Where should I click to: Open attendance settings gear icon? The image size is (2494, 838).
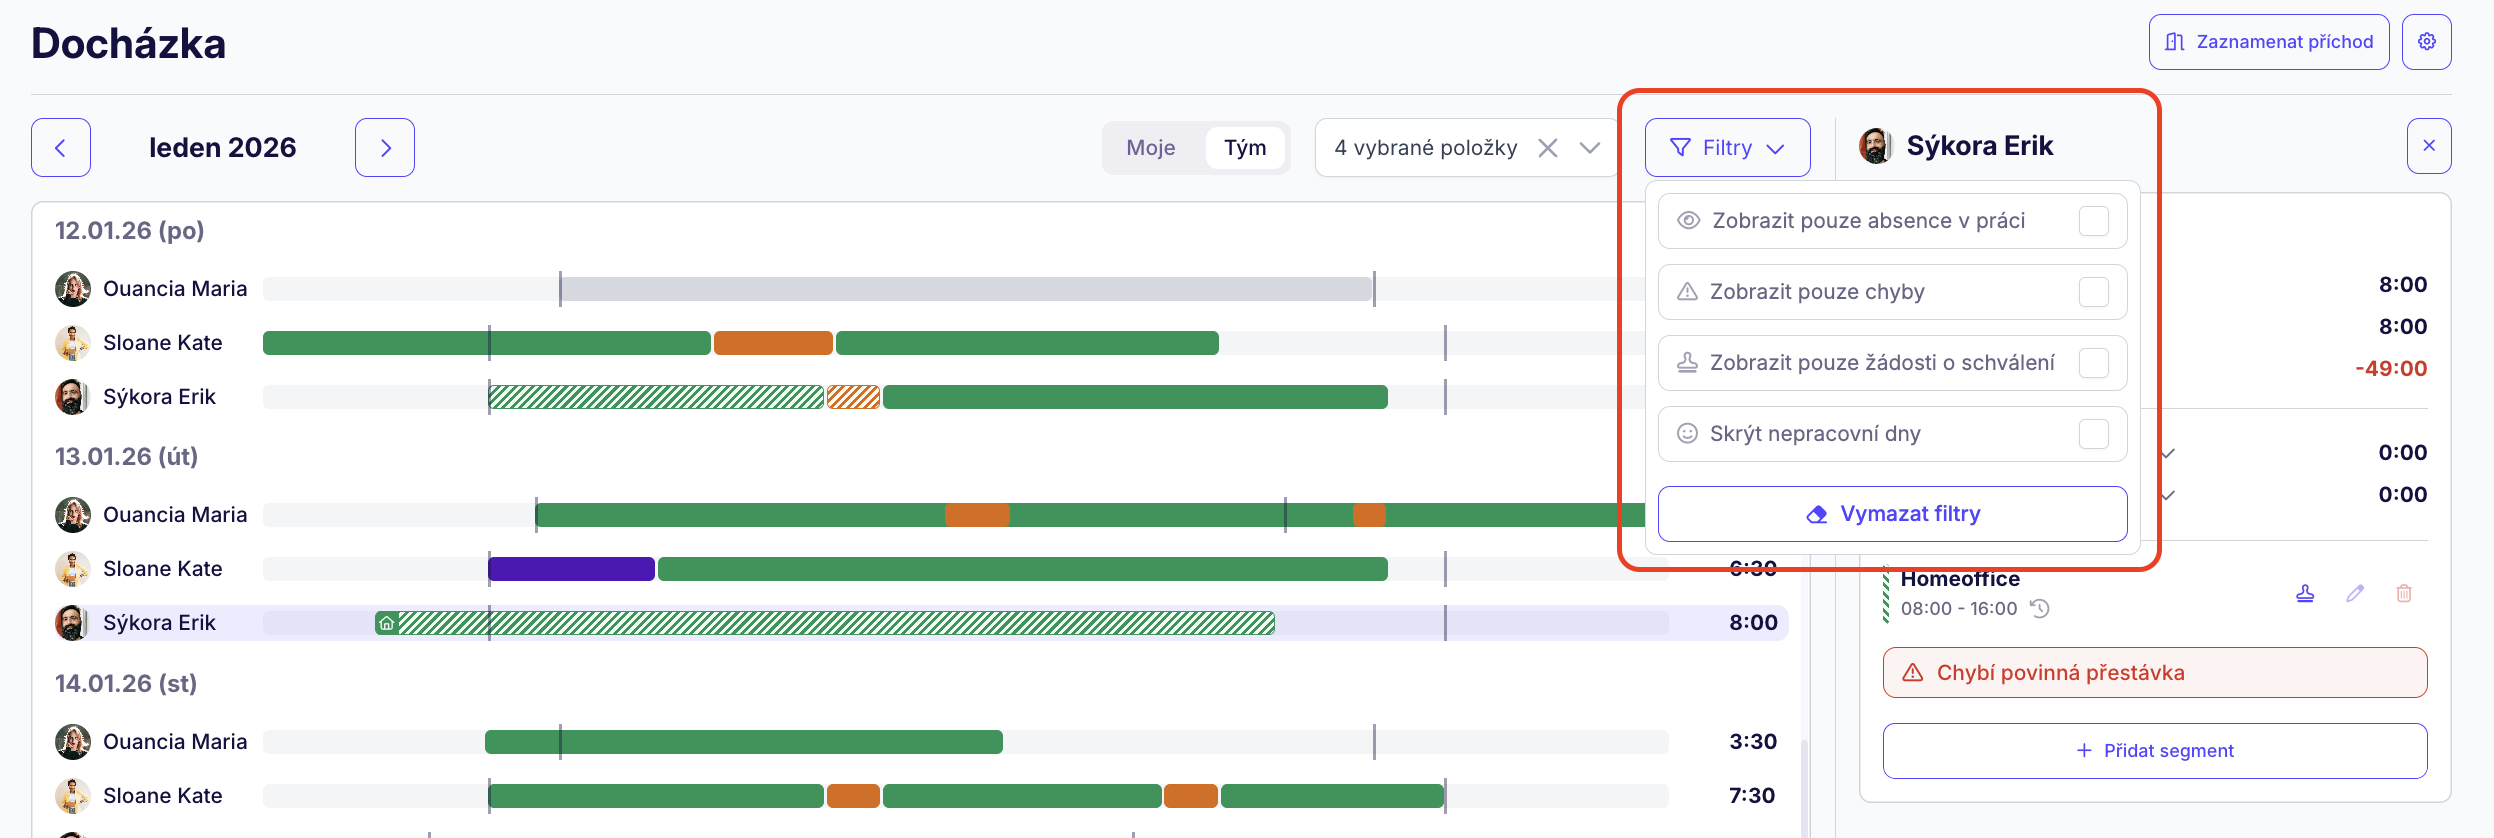[x=2426, y=42]
